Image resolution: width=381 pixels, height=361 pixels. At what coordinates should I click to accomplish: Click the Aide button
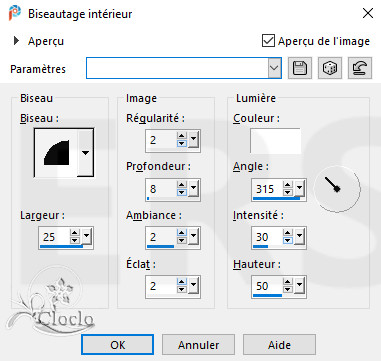(x=279, y=345)
